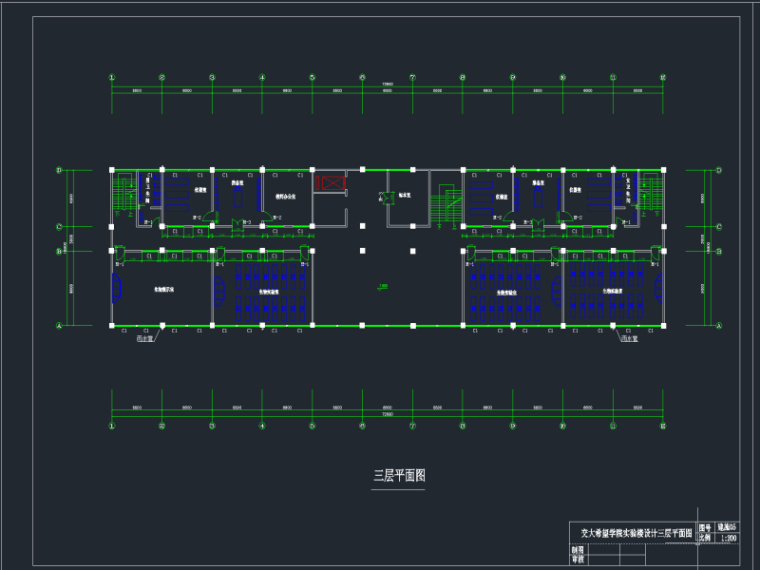Image resolution: width=760 pixels, height=570 pixels.
Task: Select the top overall dimension line text
Action: (x=387, y=84)
